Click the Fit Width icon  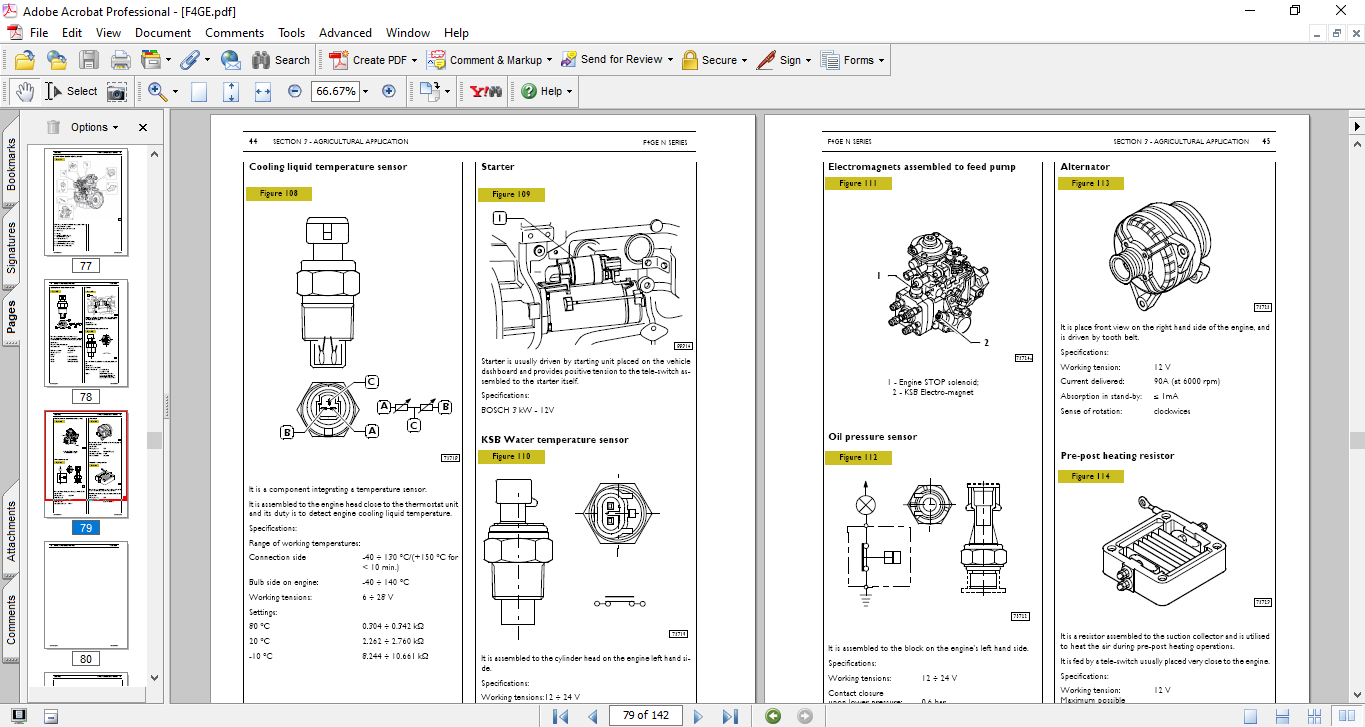click(263, 91)
